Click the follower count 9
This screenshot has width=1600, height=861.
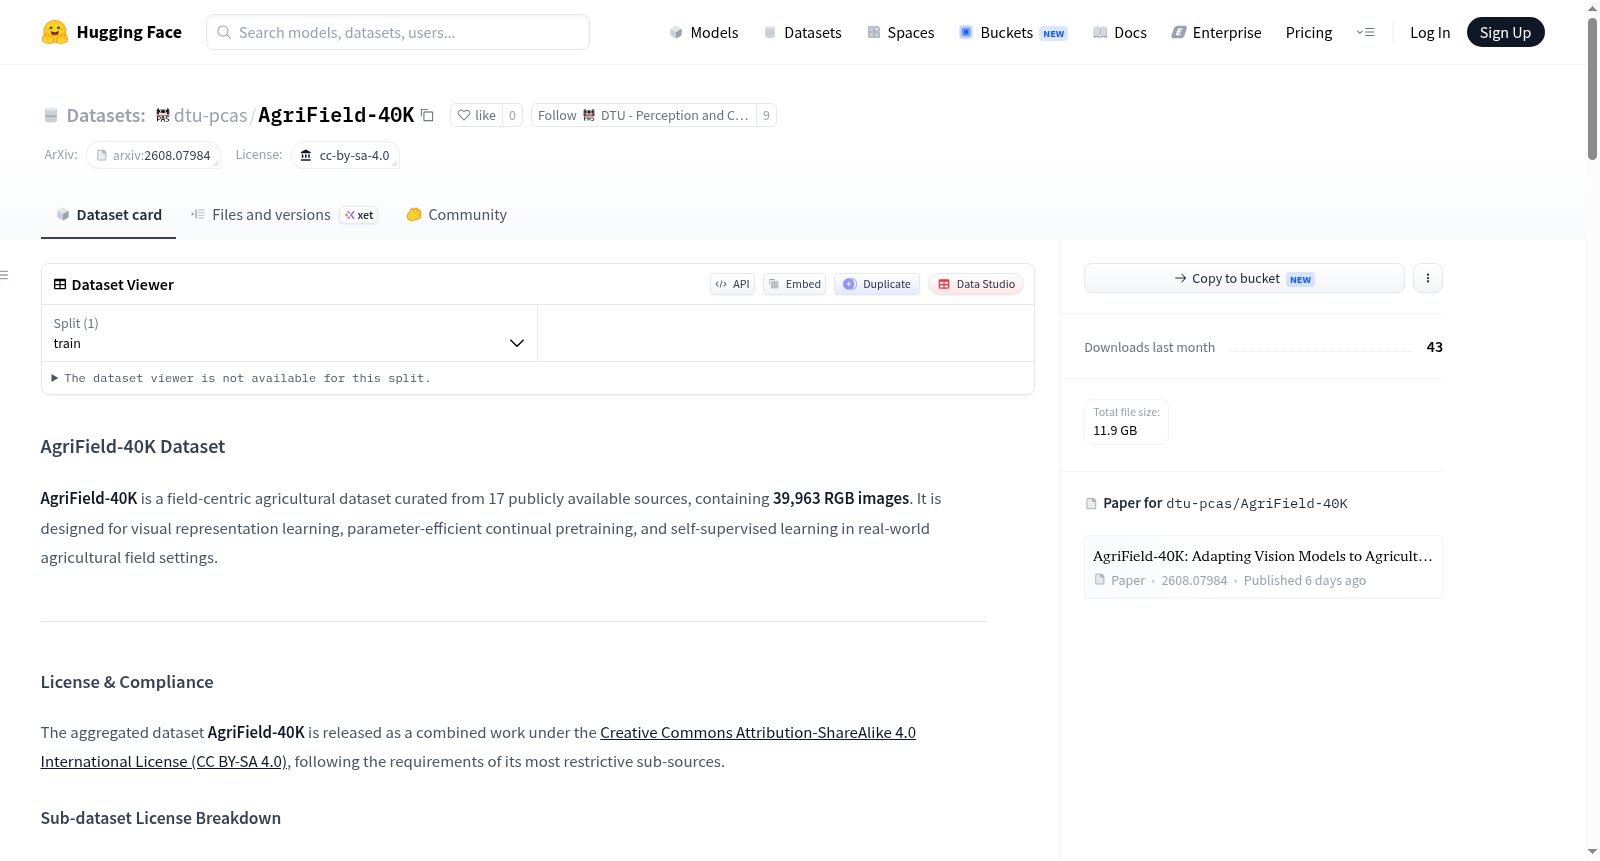pyautogui.click(x=766, y=115)
